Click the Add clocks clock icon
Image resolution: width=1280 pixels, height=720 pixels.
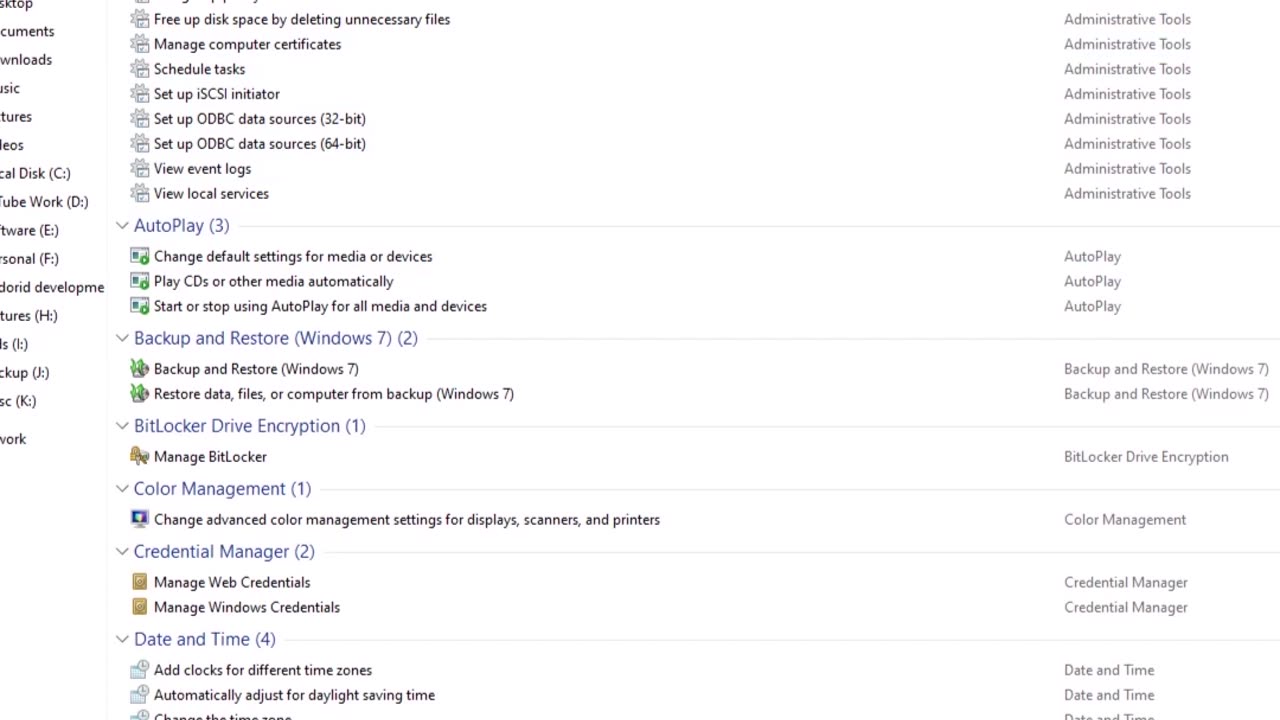[x=140, y=670]
